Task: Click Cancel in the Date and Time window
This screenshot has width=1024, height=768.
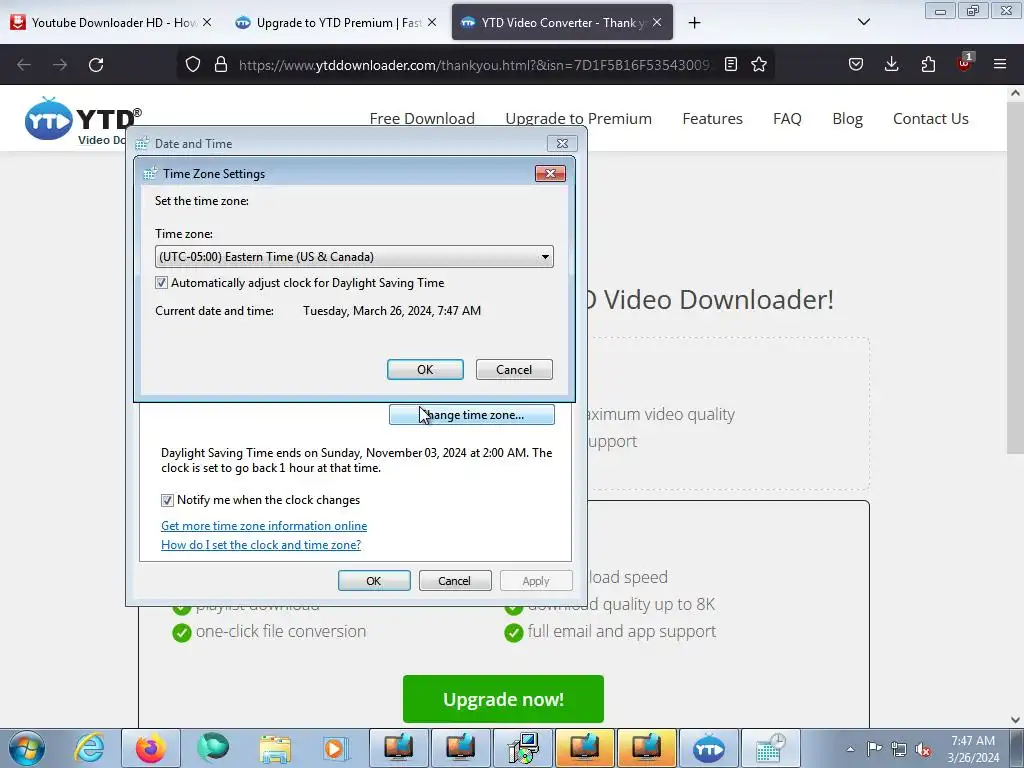Action: 455,581
